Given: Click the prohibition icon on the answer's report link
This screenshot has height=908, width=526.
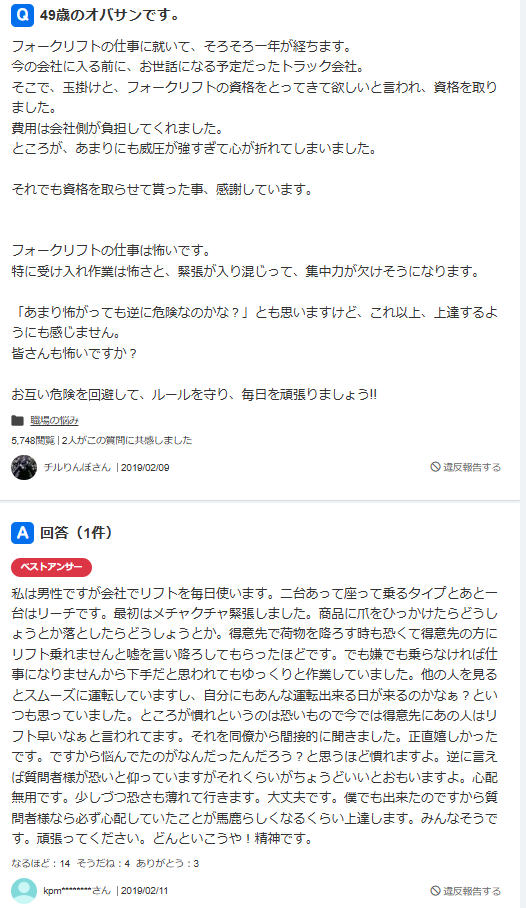Looking at the screenshot, I should click(435, 891).
